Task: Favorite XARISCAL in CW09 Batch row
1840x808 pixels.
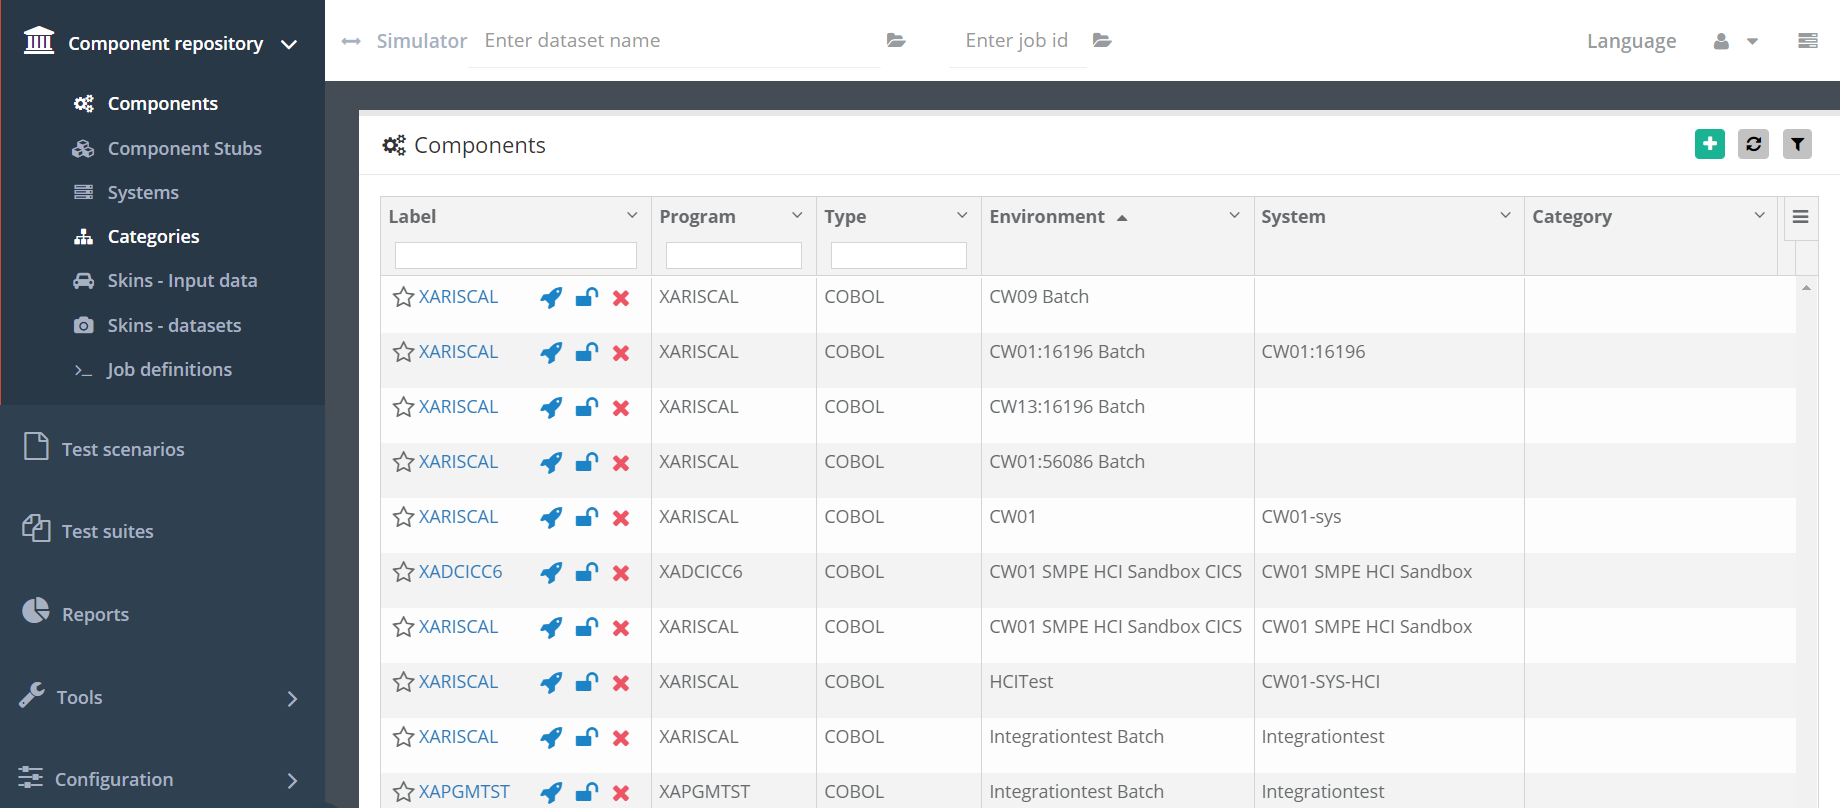Action: pyautogui.click(x=403, y=297)
